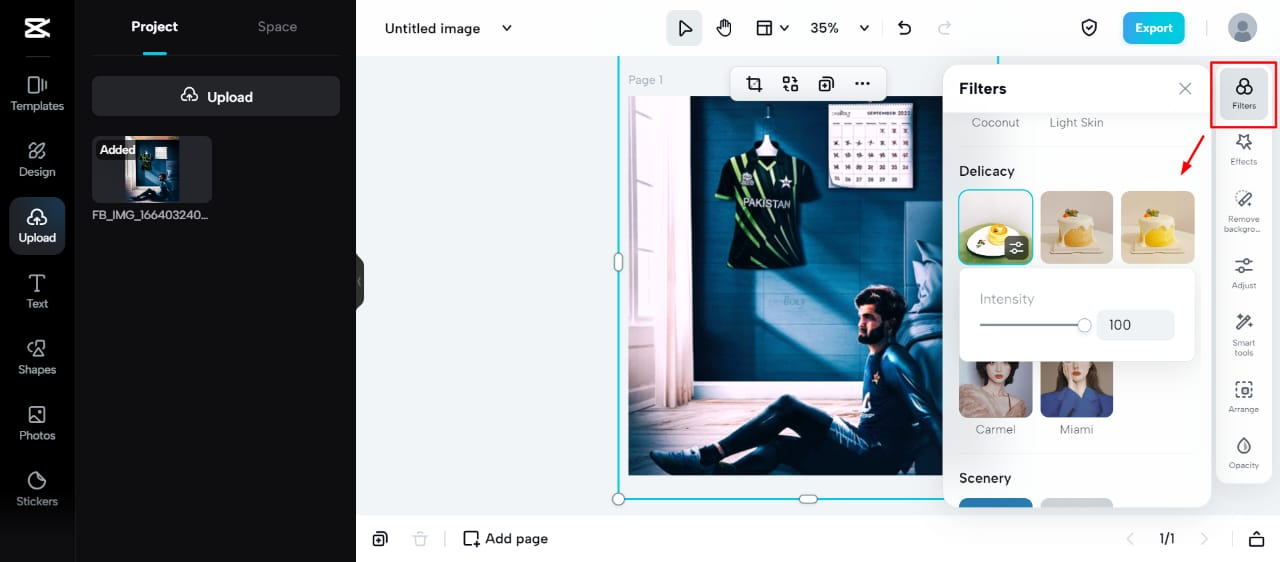Open the pages overview icon

point(1257,539)
